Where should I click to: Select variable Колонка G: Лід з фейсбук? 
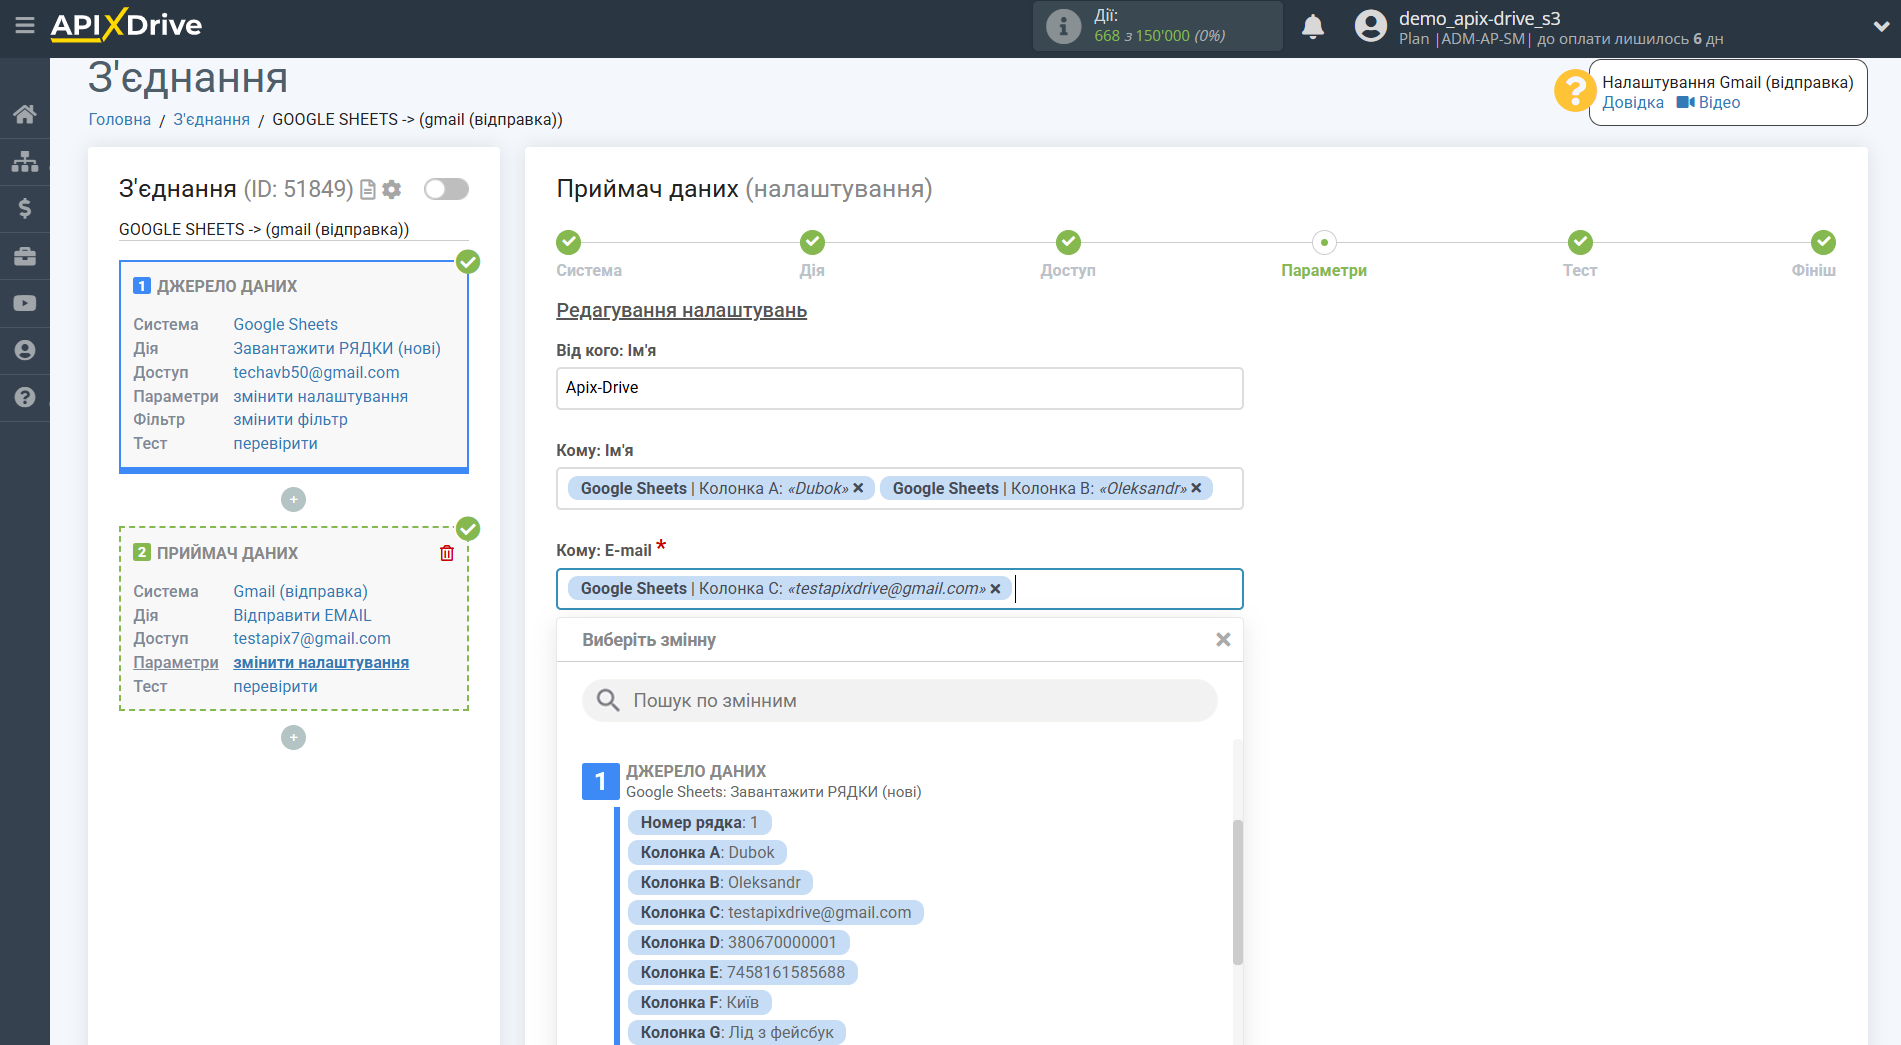point(737,1032)
